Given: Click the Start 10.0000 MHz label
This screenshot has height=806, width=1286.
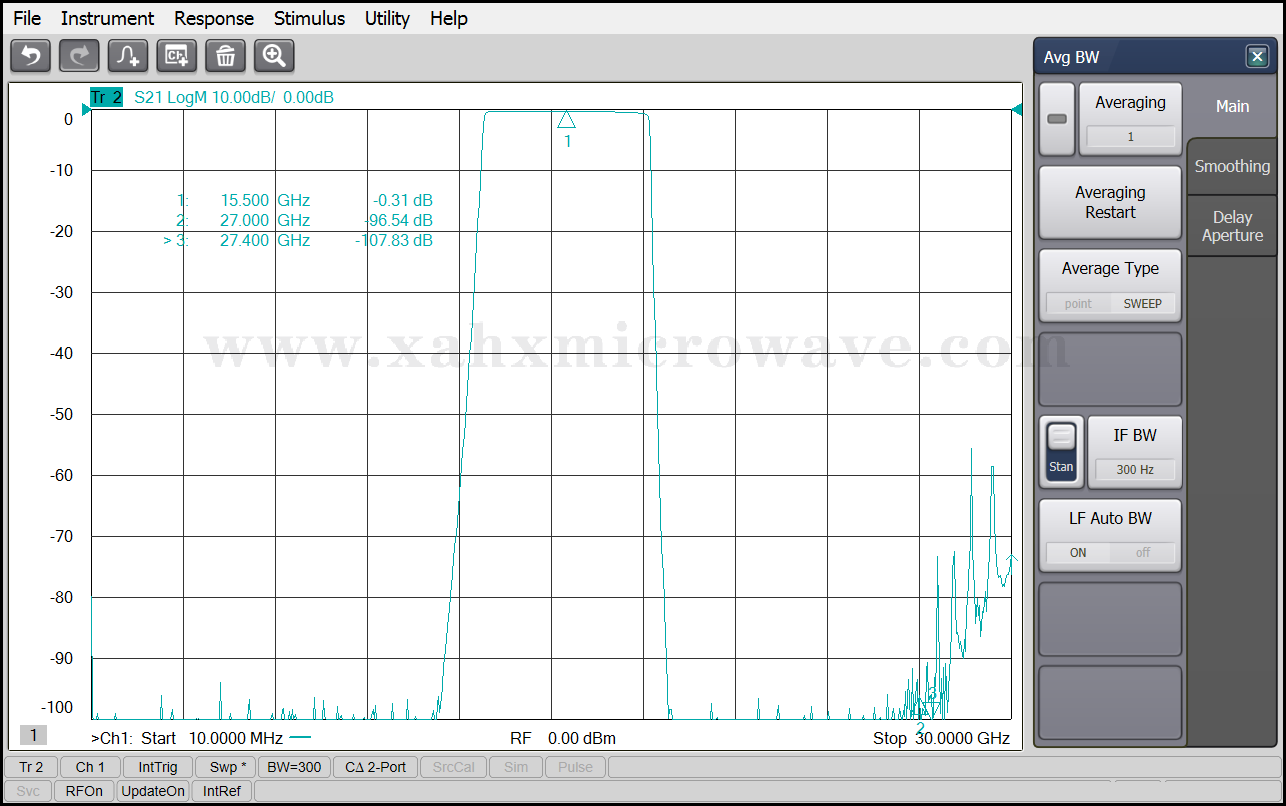Looking at the screenshot, I should (x=211, y=738).
